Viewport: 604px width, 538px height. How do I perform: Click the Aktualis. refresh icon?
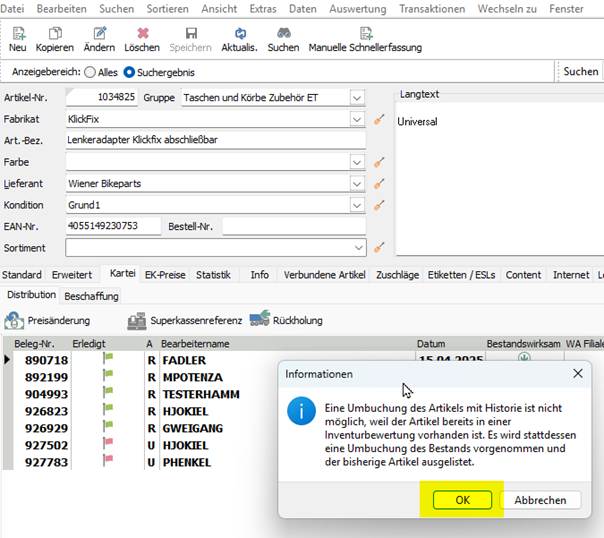pyautogui.click(x=239, y=34)
